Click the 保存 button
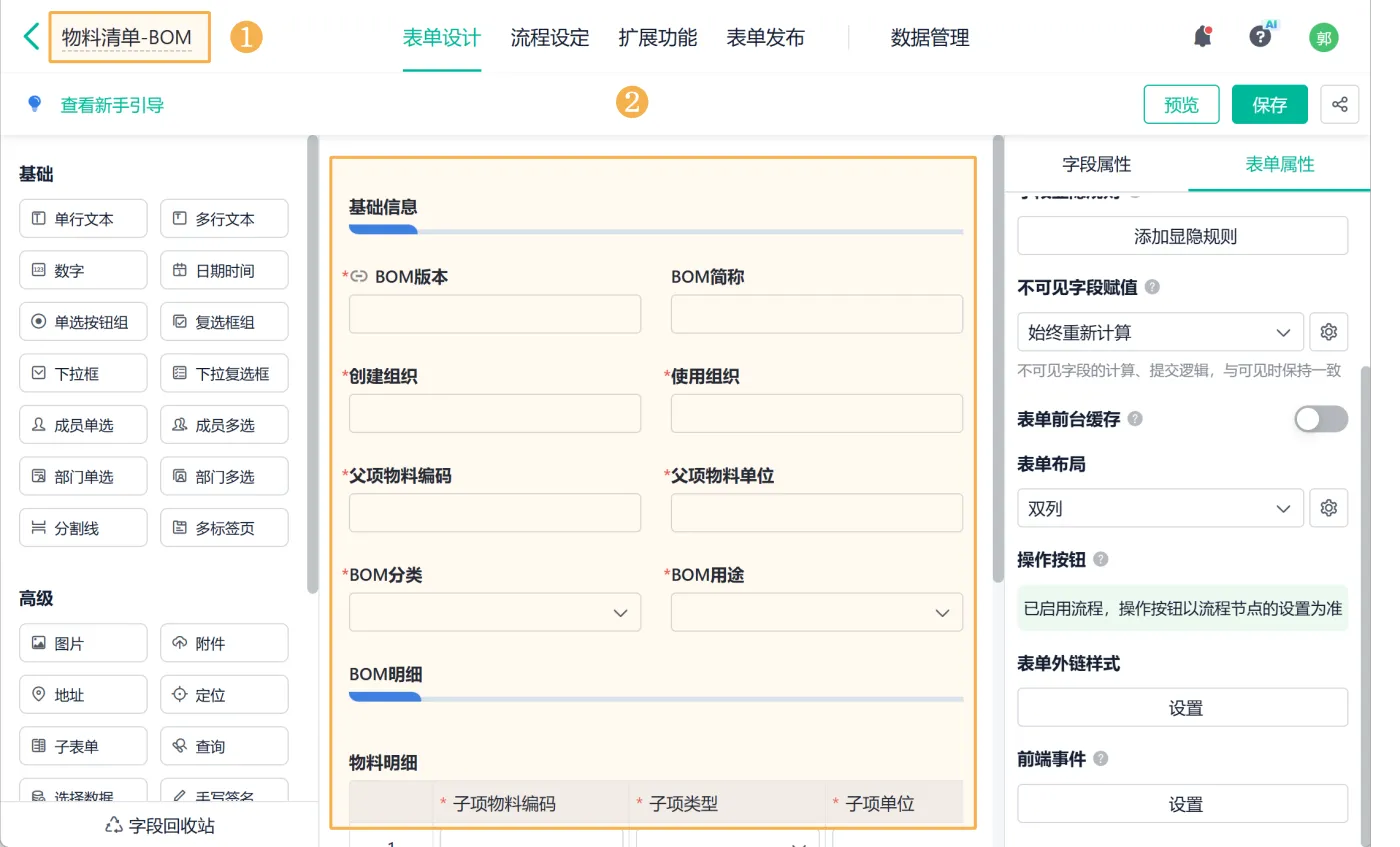 pyautogui.click(x=1269, y=104)
